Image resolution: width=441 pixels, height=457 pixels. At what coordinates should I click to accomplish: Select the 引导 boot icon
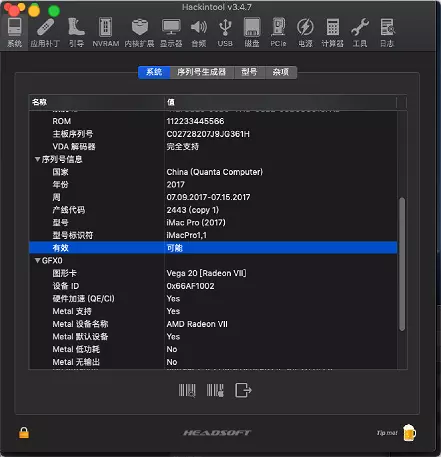coord(76,33)
